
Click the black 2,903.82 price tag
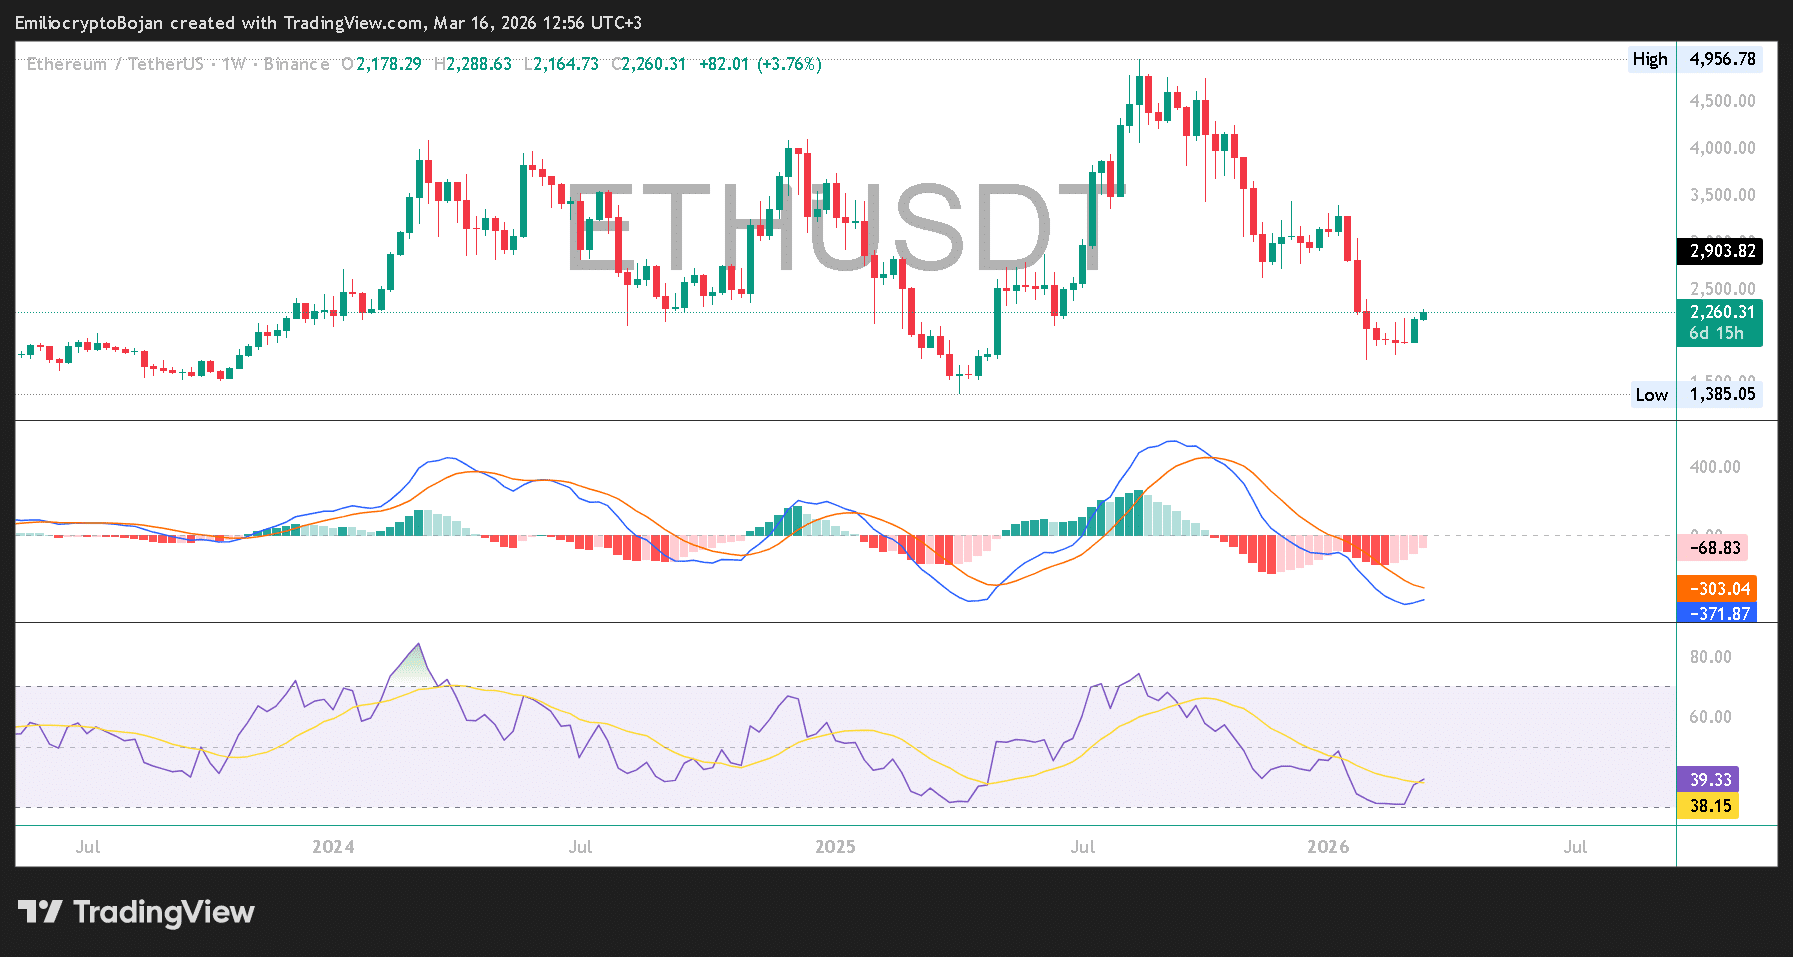point(1719,251)
